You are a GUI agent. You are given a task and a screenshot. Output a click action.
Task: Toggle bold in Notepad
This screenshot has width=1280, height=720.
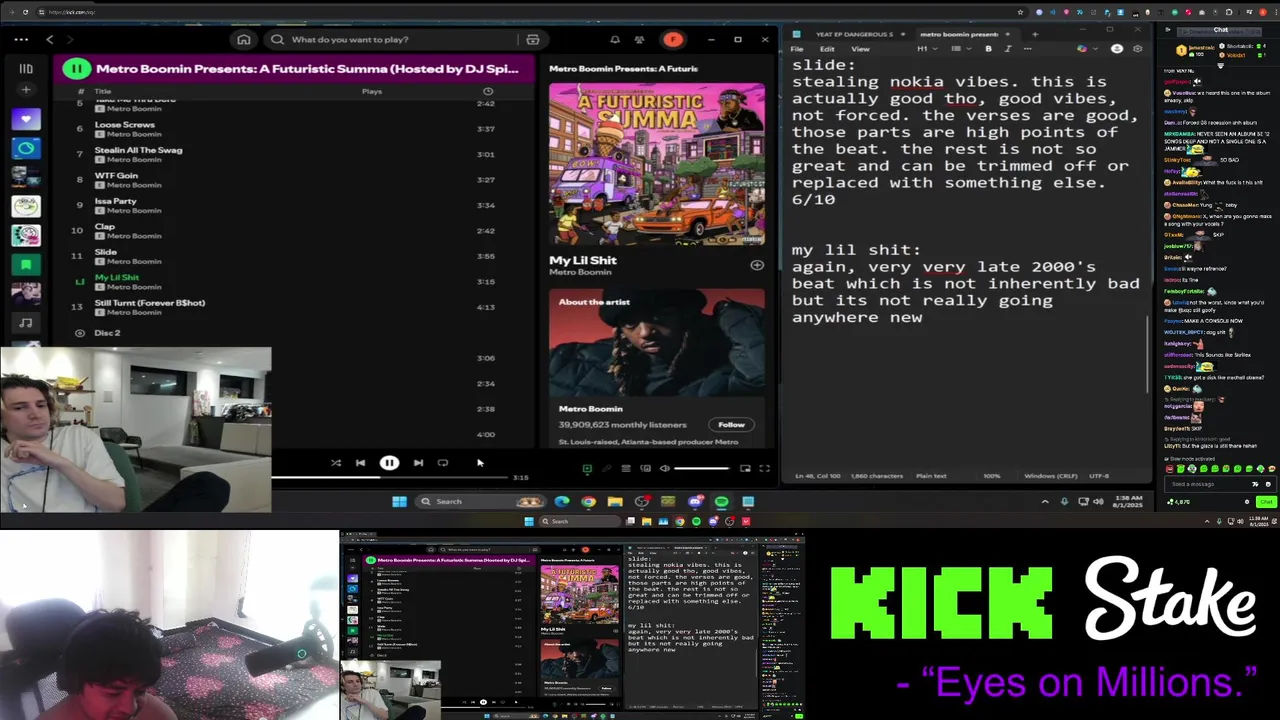click(x=989, y=49)
